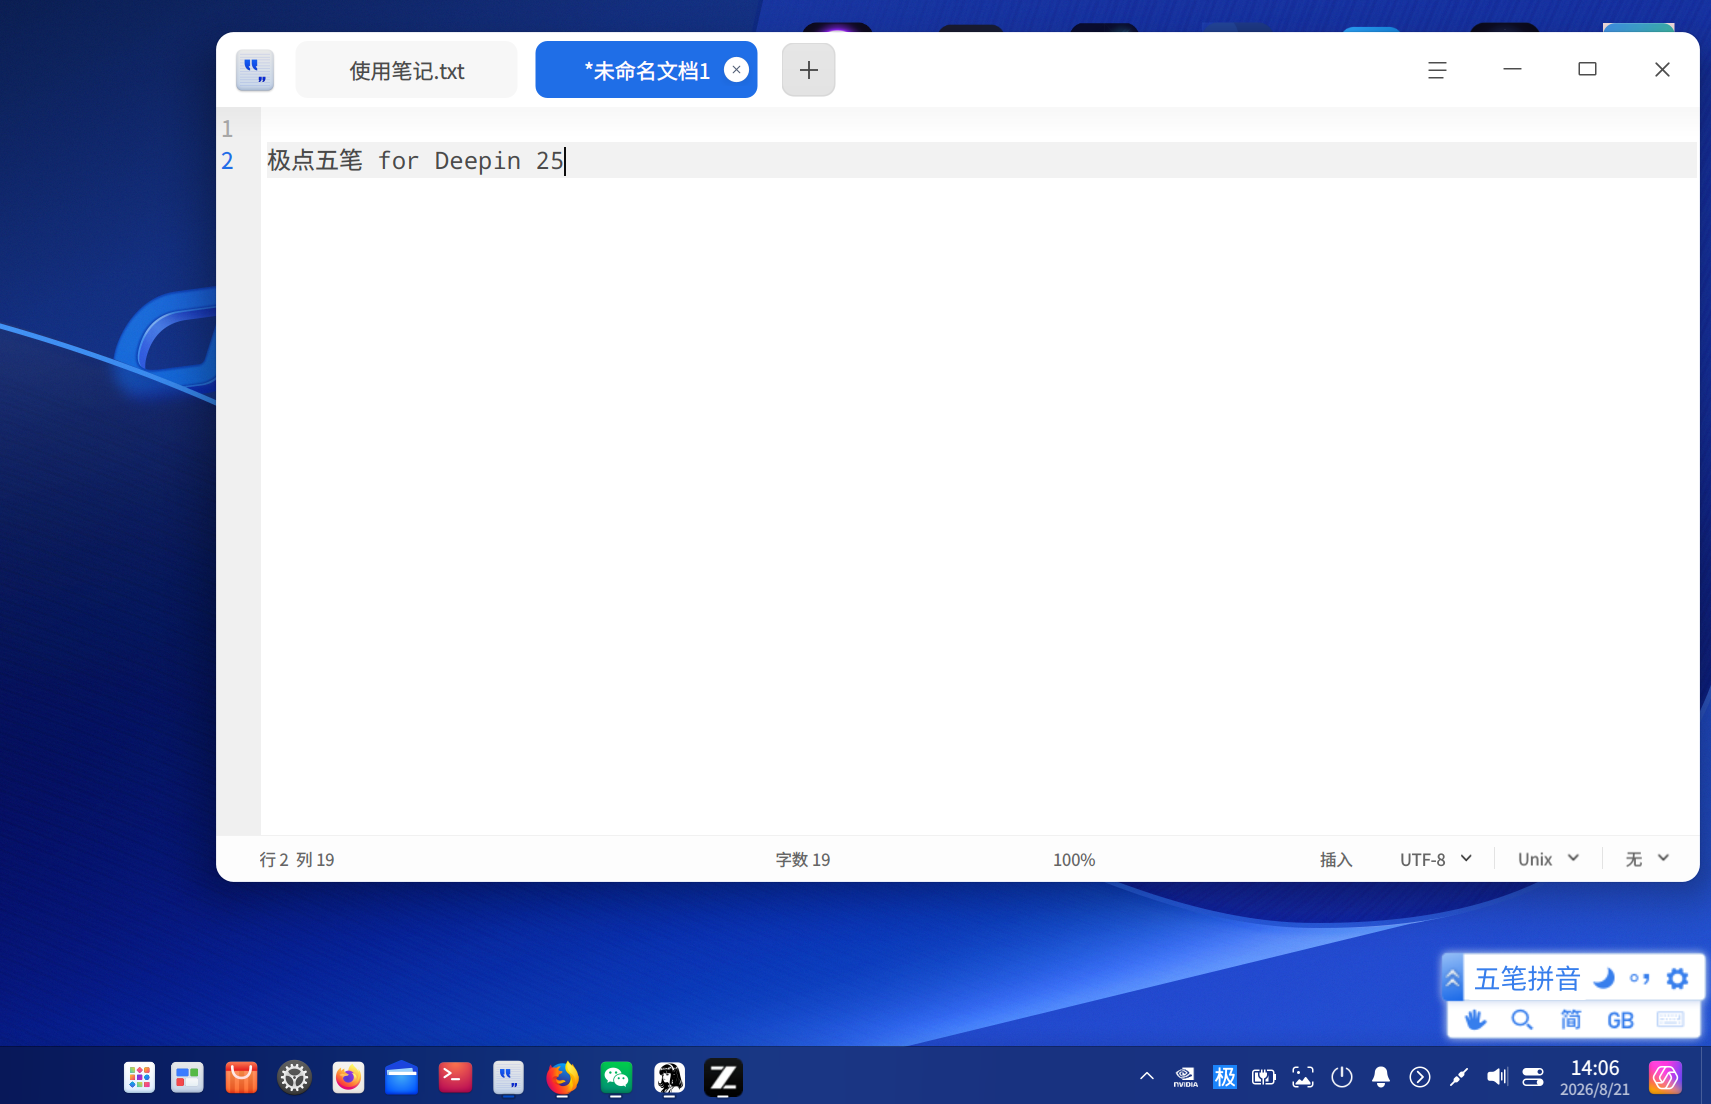
Task: Toggle the half-moon width icon
Action: coord(1603,978)
